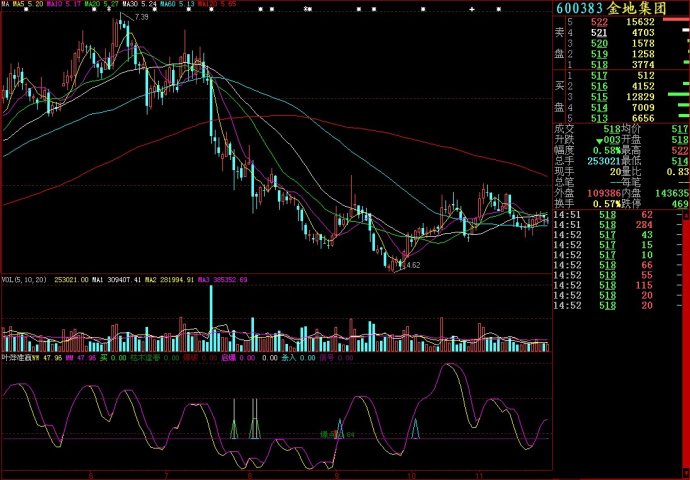690x480 pixels.
Task: Click the 14:51 trade with volume 284
Action: click(x=617, y=225)
